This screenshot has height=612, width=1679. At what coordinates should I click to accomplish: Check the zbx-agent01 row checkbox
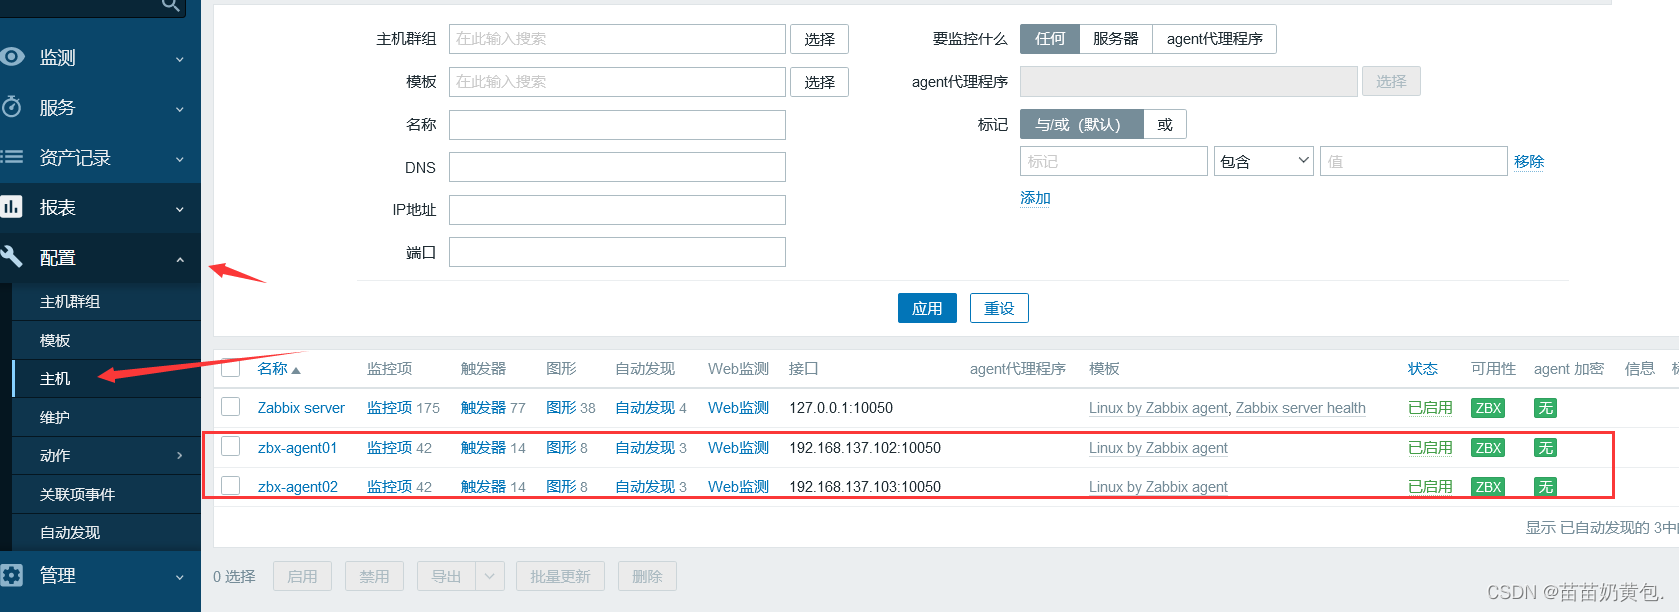tap(231, 446)
